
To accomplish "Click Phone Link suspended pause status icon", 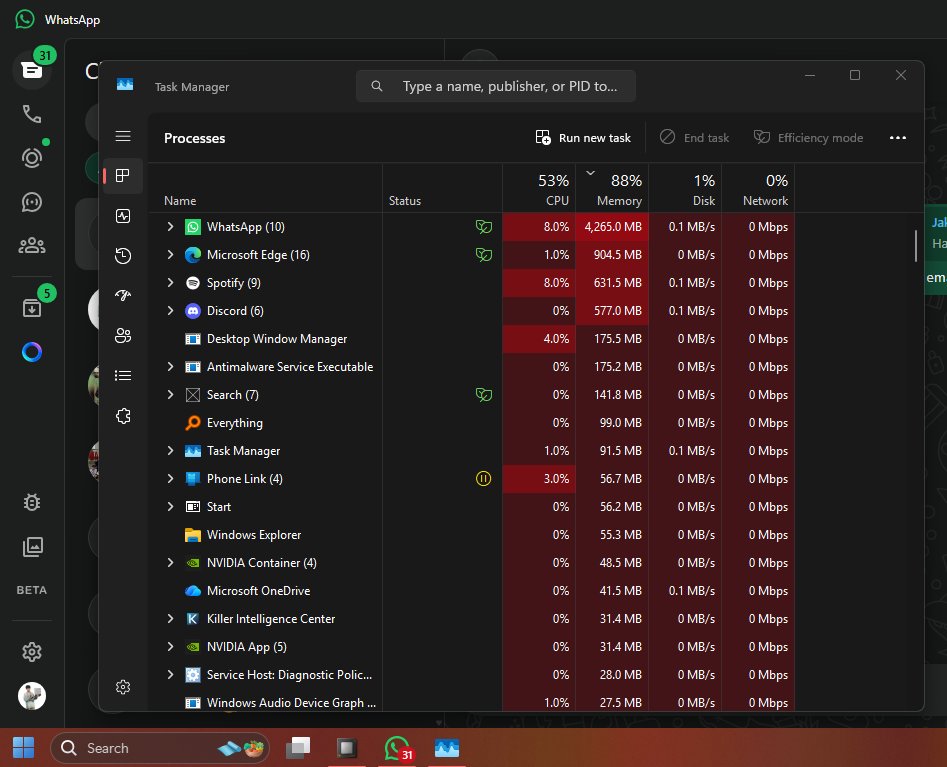I will (483, 478).
